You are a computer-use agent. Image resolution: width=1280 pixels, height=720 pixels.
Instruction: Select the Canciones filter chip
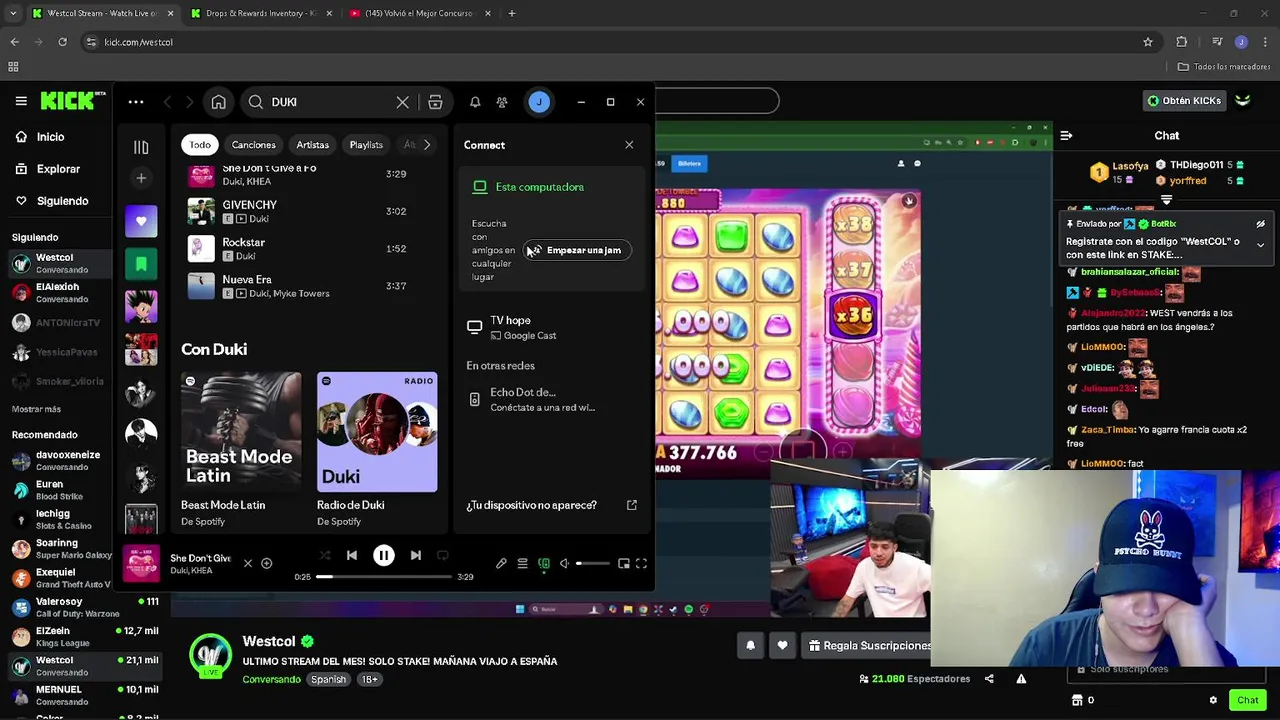253,145
